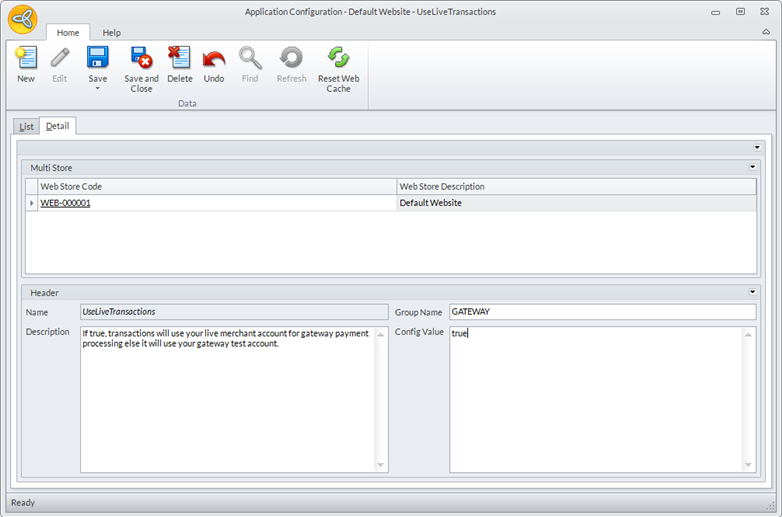Switch to the List tab
The image size is (782, 517).
(26, 126)
